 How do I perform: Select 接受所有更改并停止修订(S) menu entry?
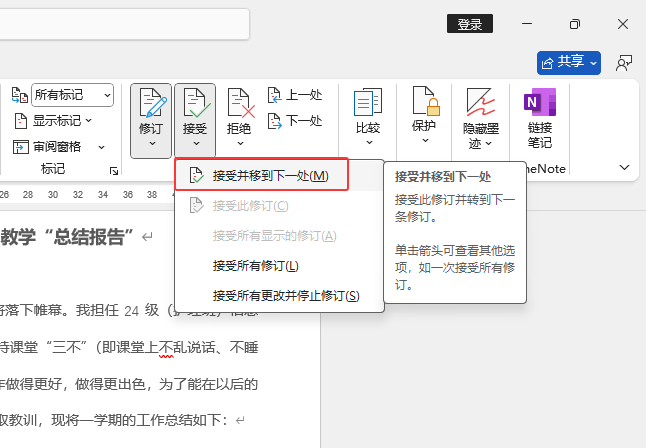(x=279, y=296)
